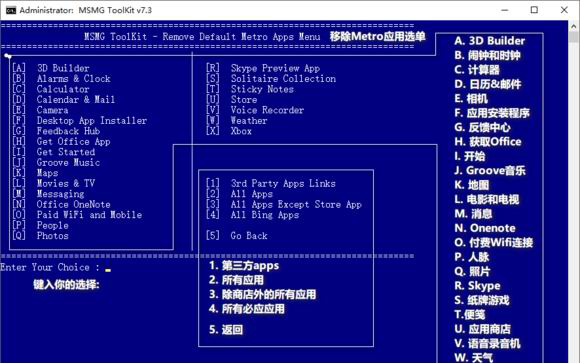Select the '[2] All Apps' line
The width and height of the screenshot is (580, 363).
click(x=239, y=194)
